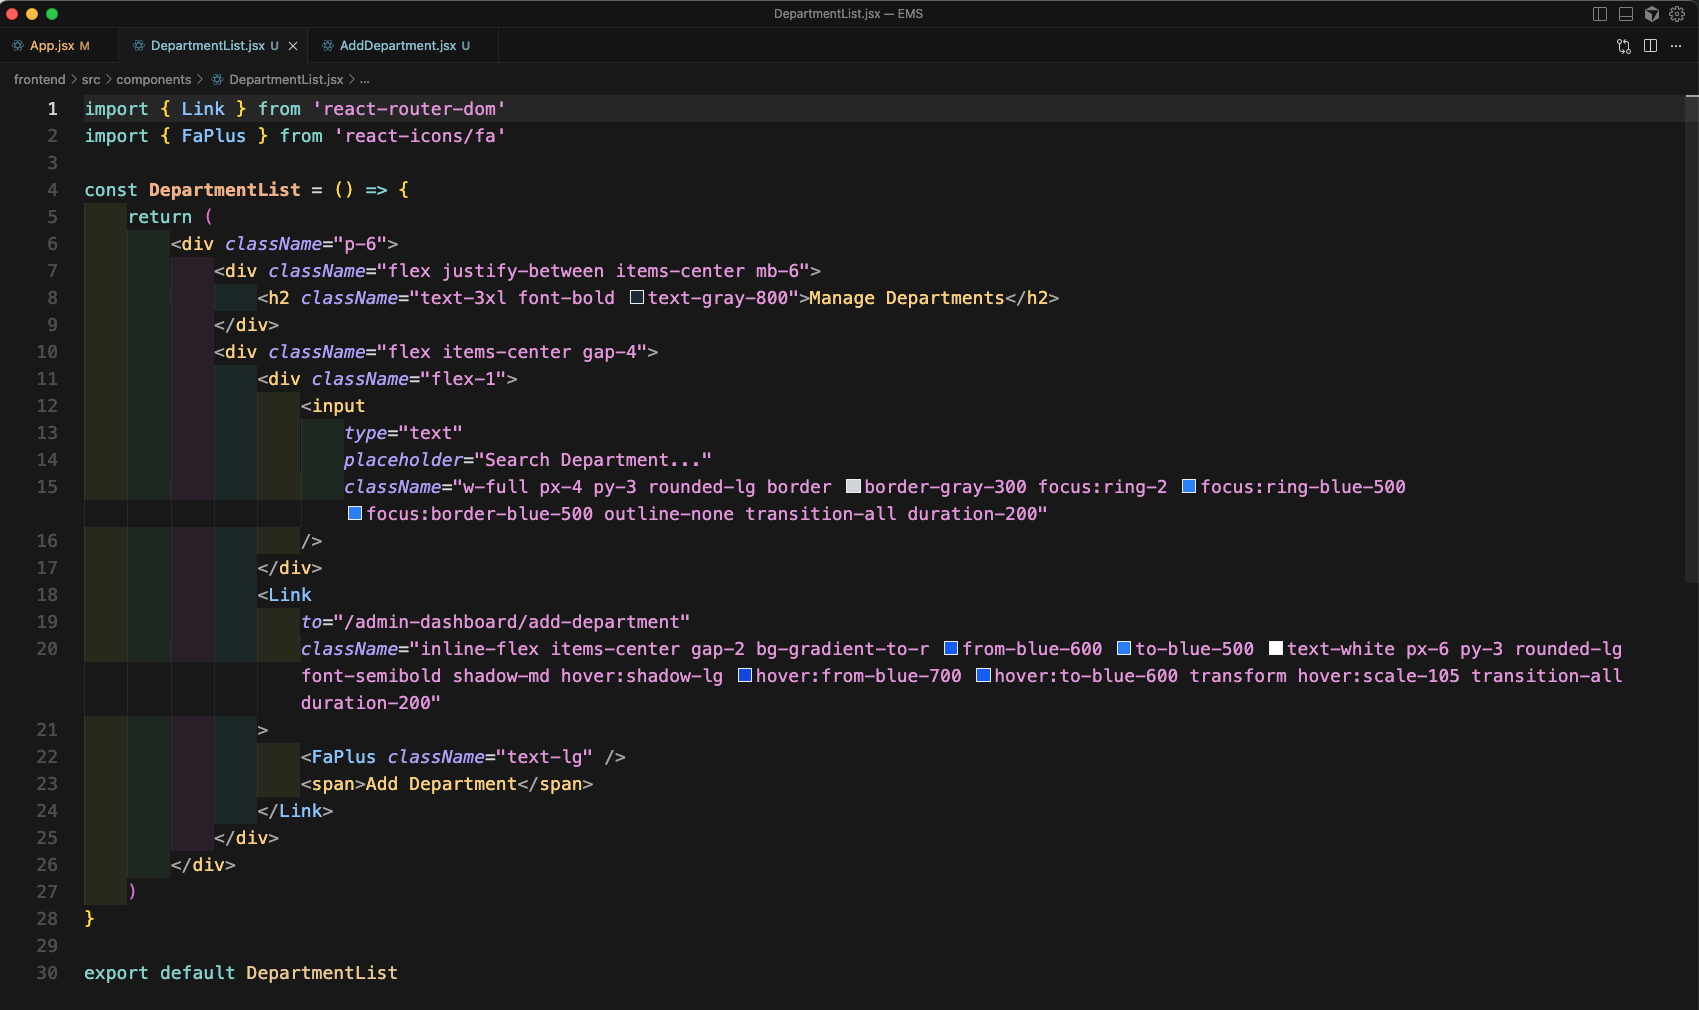This screenshot has width=1699, height=1010.
Task: Click line number 12 in the gutter
Action: click(x=47, y=406)
